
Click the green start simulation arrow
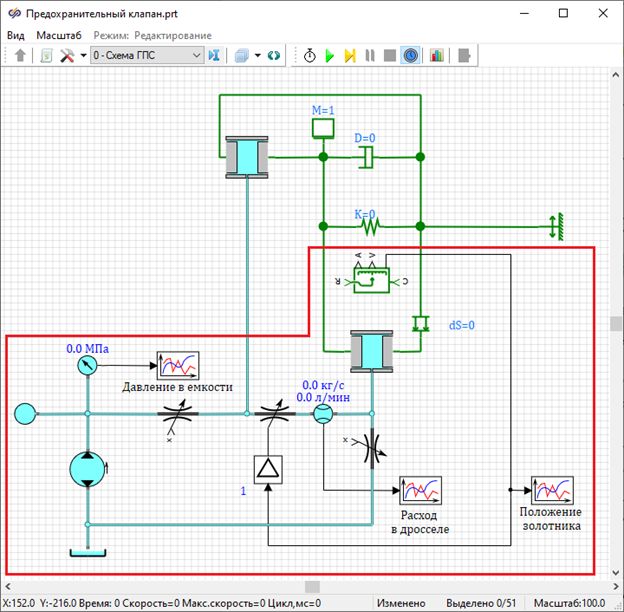[x=329, y=56]
